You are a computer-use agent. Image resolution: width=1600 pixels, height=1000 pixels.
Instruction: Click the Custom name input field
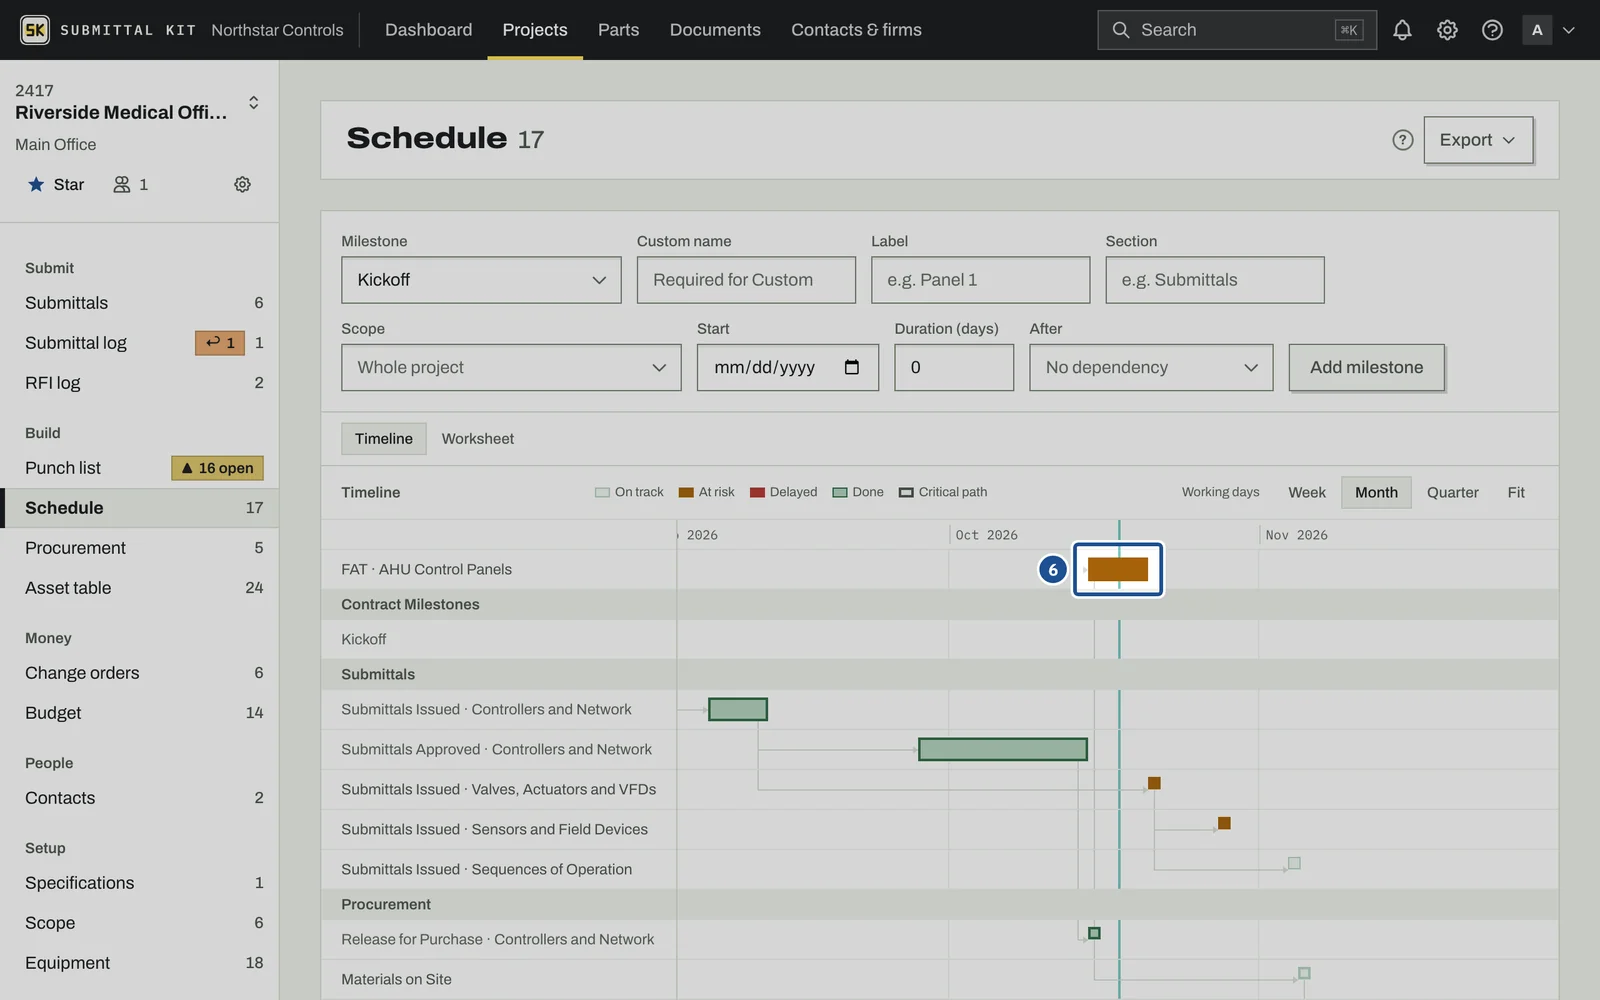746,280
